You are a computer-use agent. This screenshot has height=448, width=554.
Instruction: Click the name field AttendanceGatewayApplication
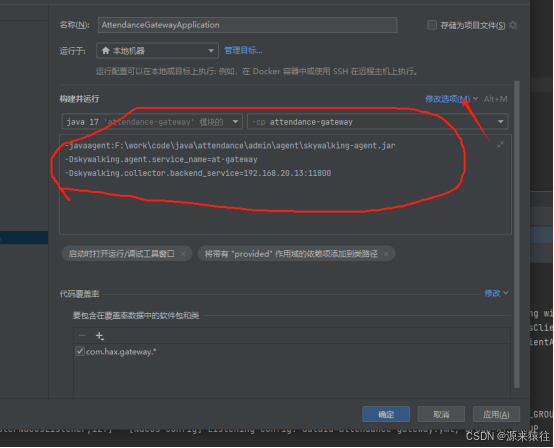pos(247,25)
